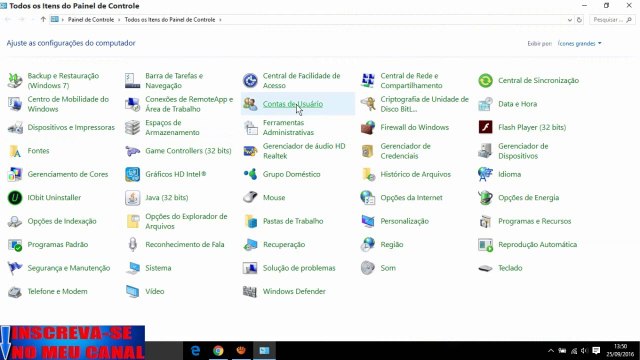Open Segurança e Manutenção flag icon
The width and height of the screenshot is (640, 360).
(x=15, y=268)
